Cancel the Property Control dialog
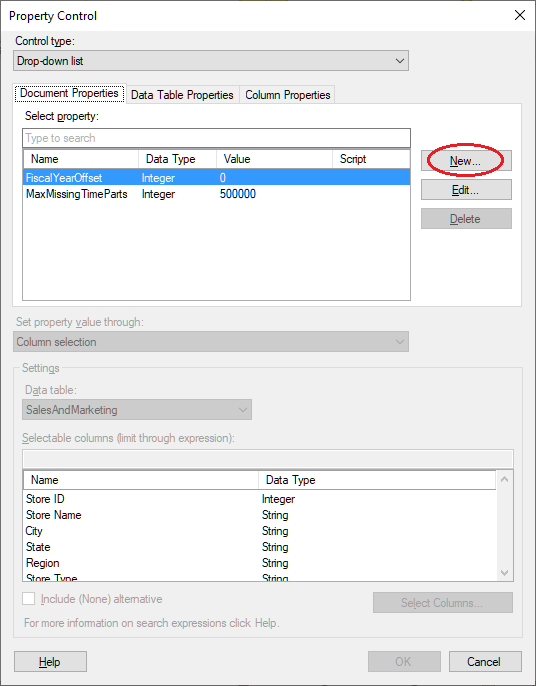Viewport: 536px width, 686px height. 485,662
